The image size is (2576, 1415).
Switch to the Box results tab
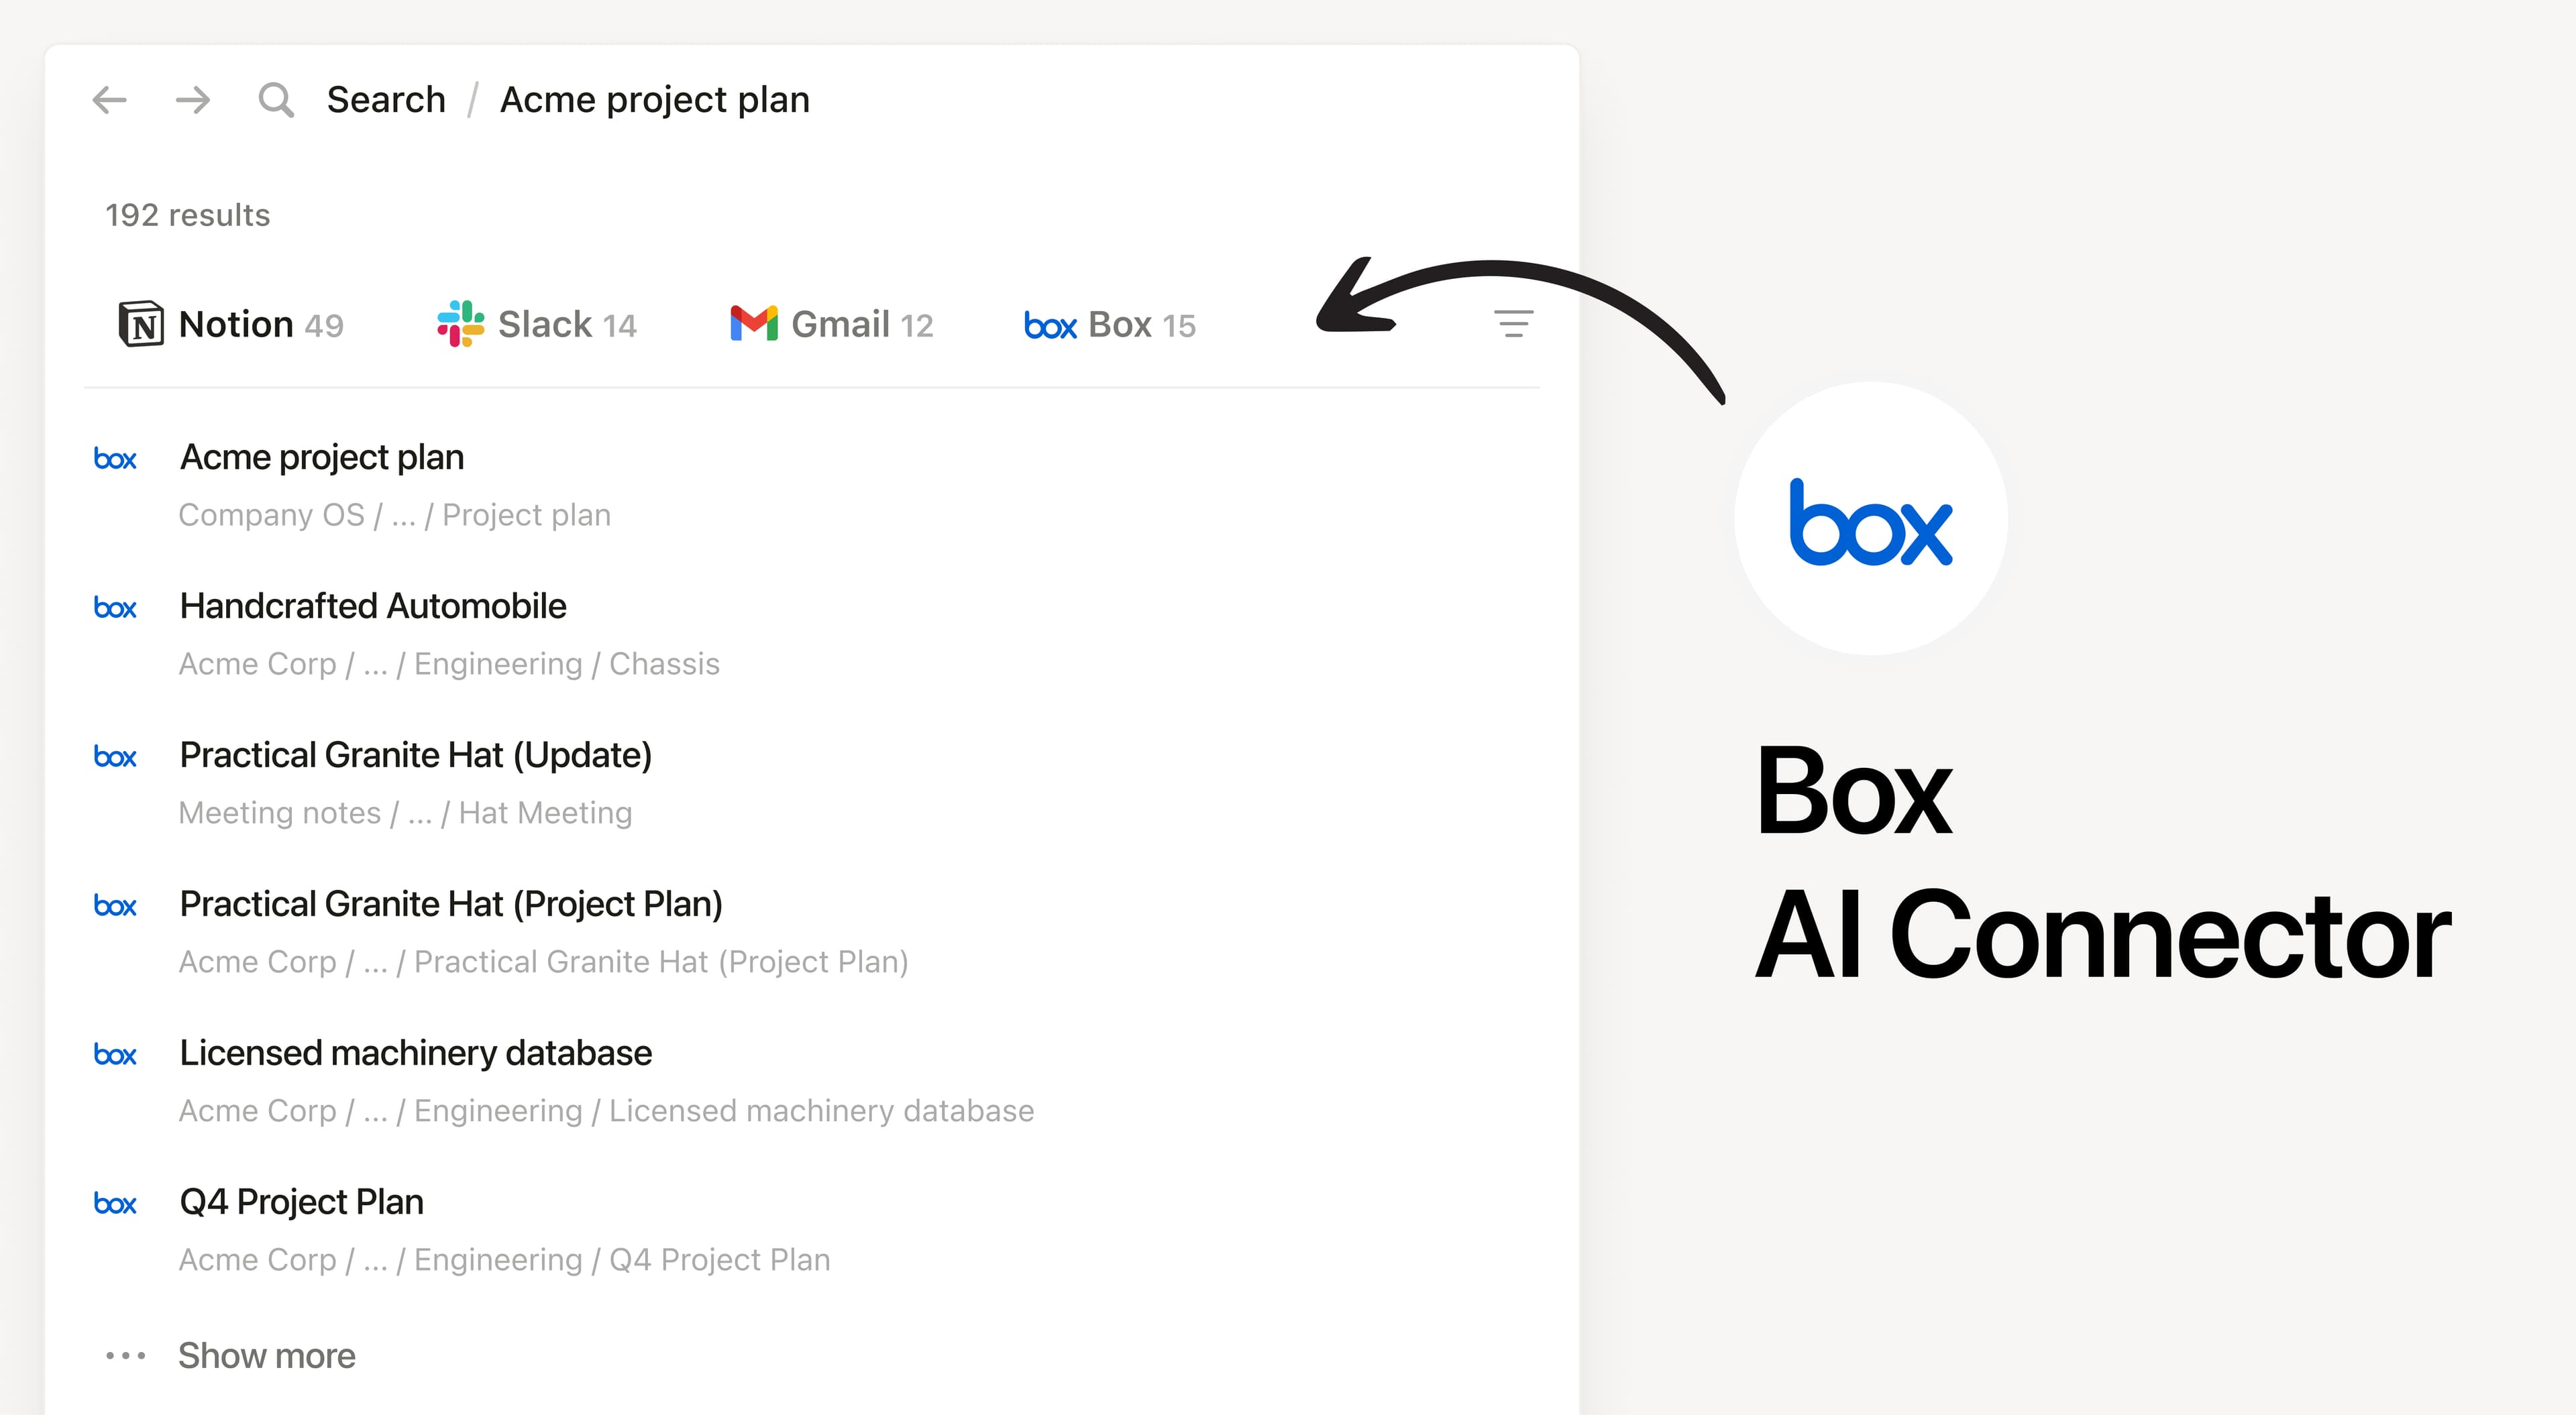point(1110,325)
